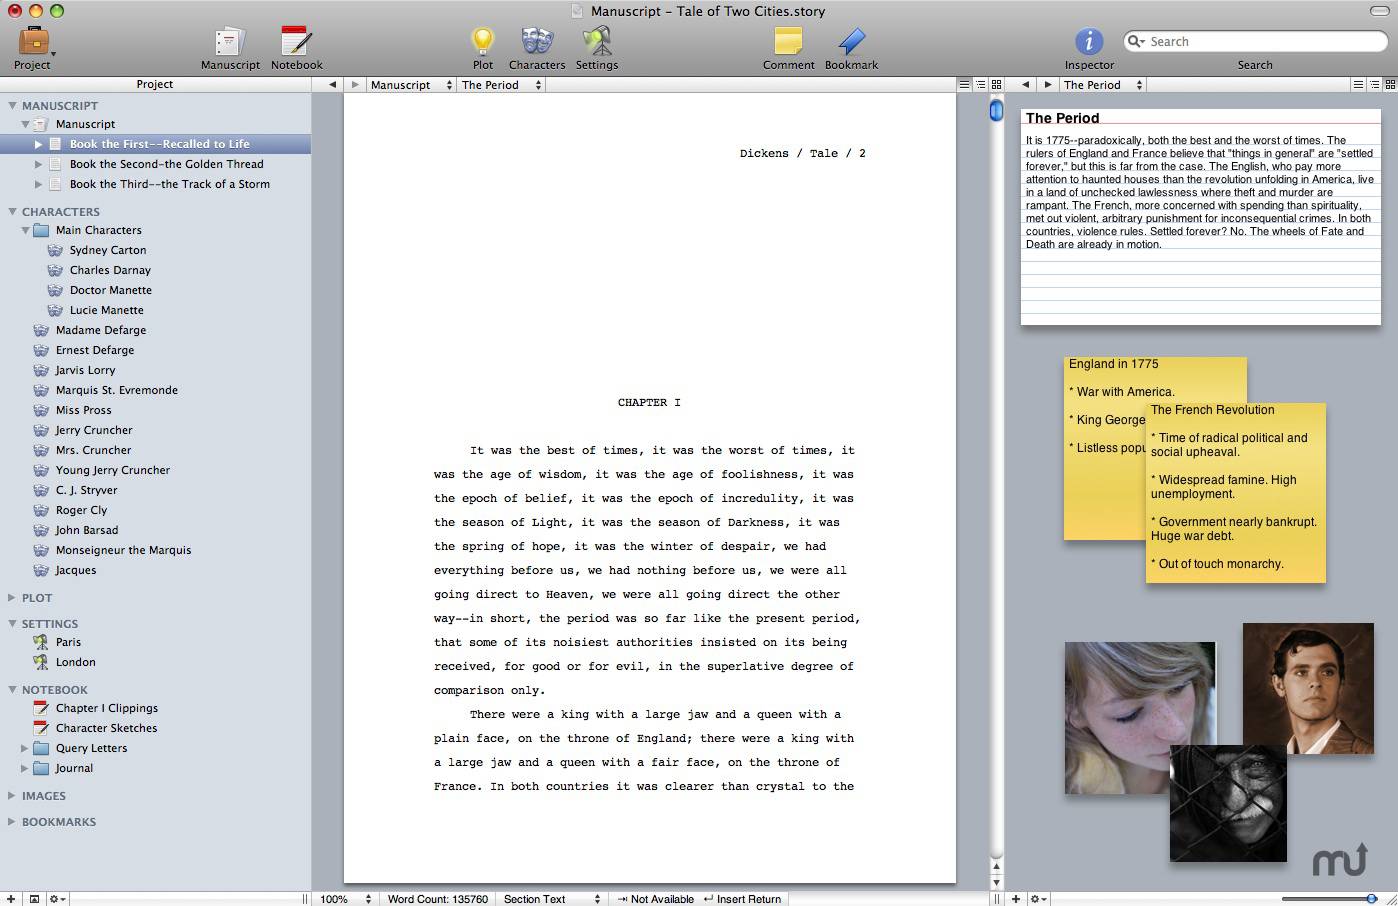The height and width of the screenshot is (906, 1398).
Task: Adjust the inspector thumbnail size slider
Action: click(x=1371, y=899)
